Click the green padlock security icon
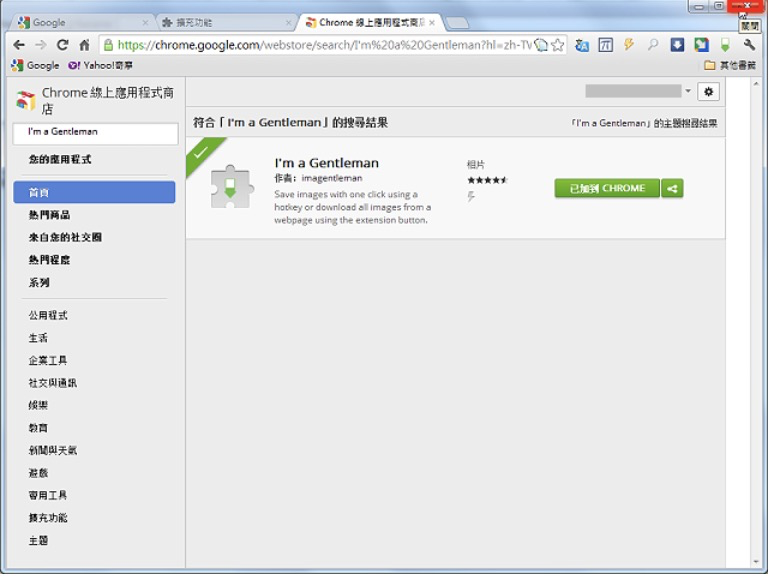This screenshot has height=576, width=770. 109,45
